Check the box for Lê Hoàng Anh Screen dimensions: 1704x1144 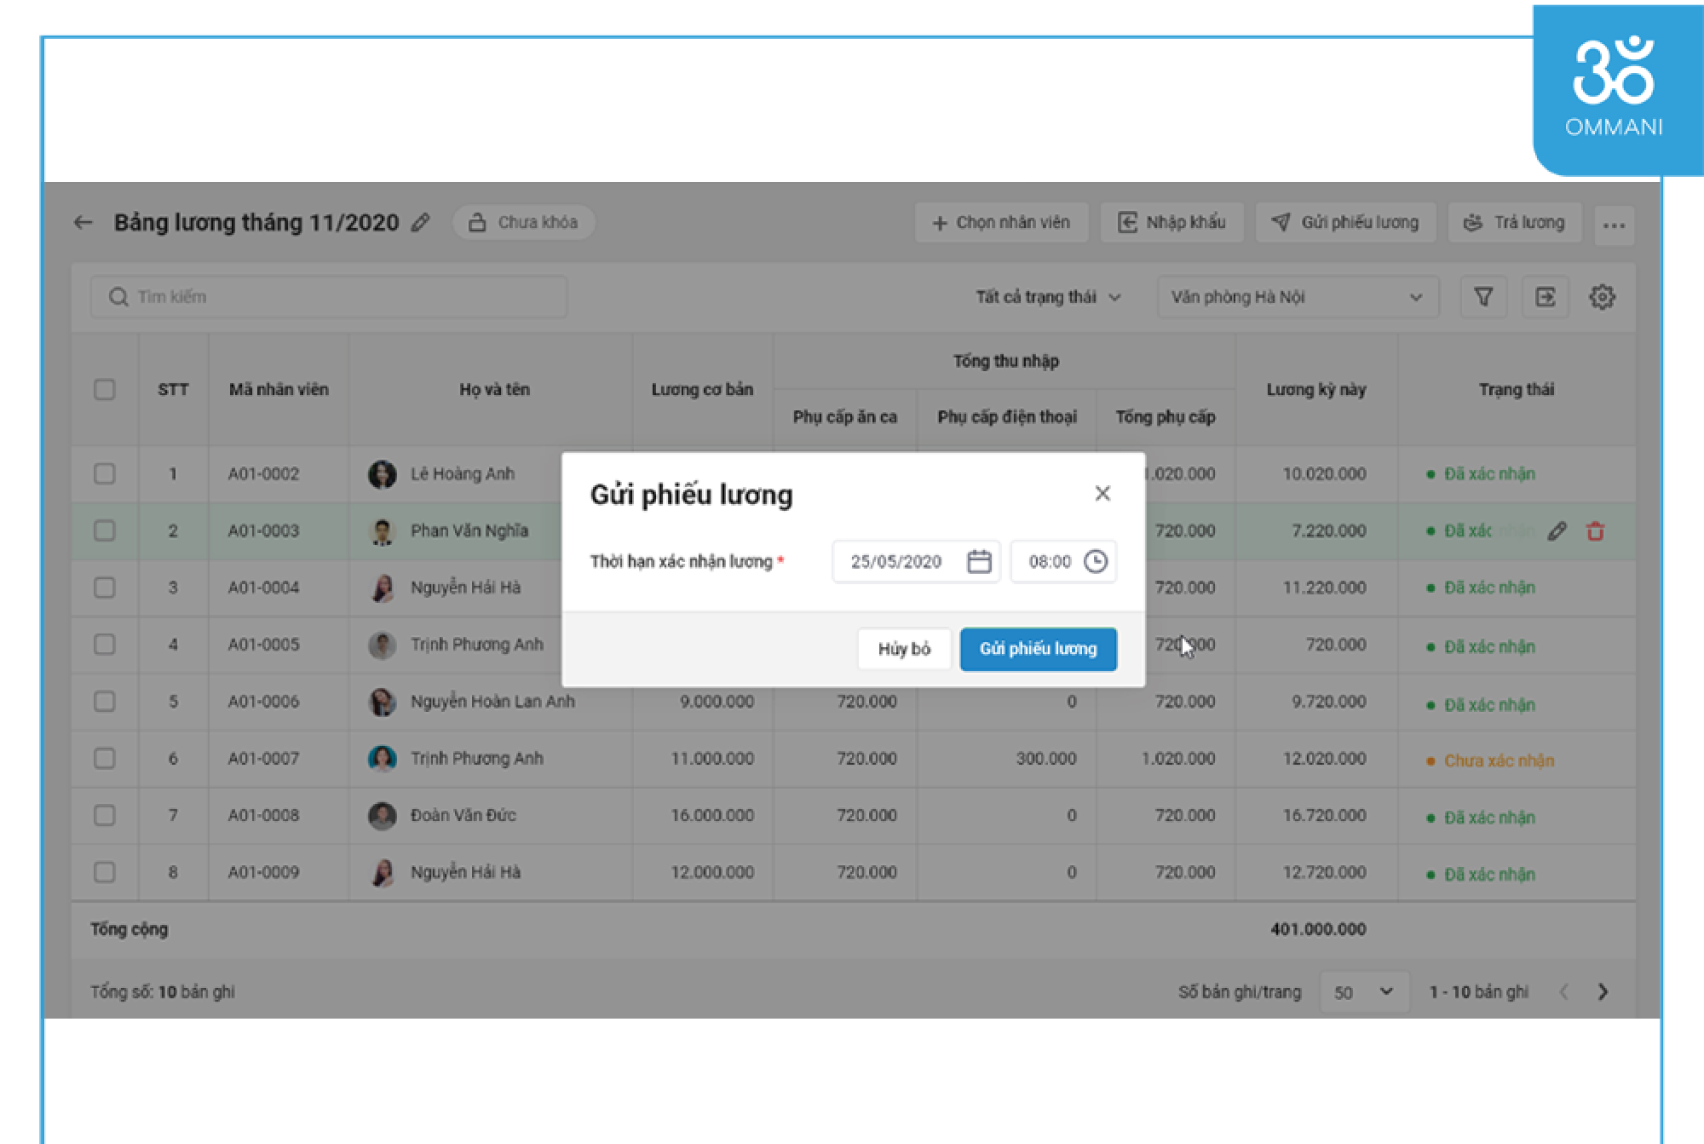[x=104, y=474]
